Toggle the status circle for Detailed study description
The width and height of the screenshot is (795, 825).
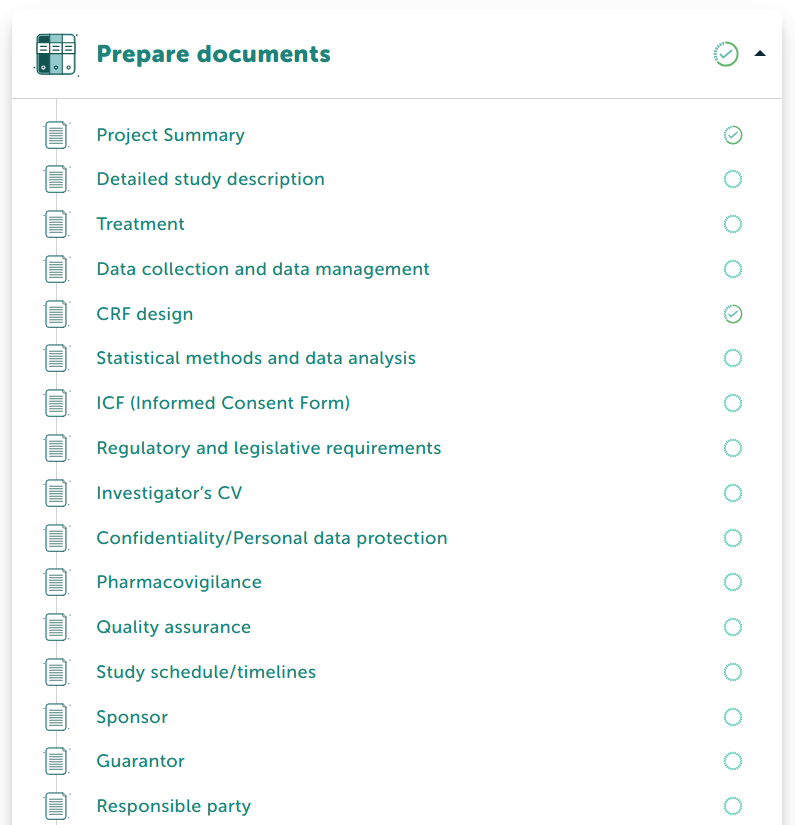tap(732, 179)
